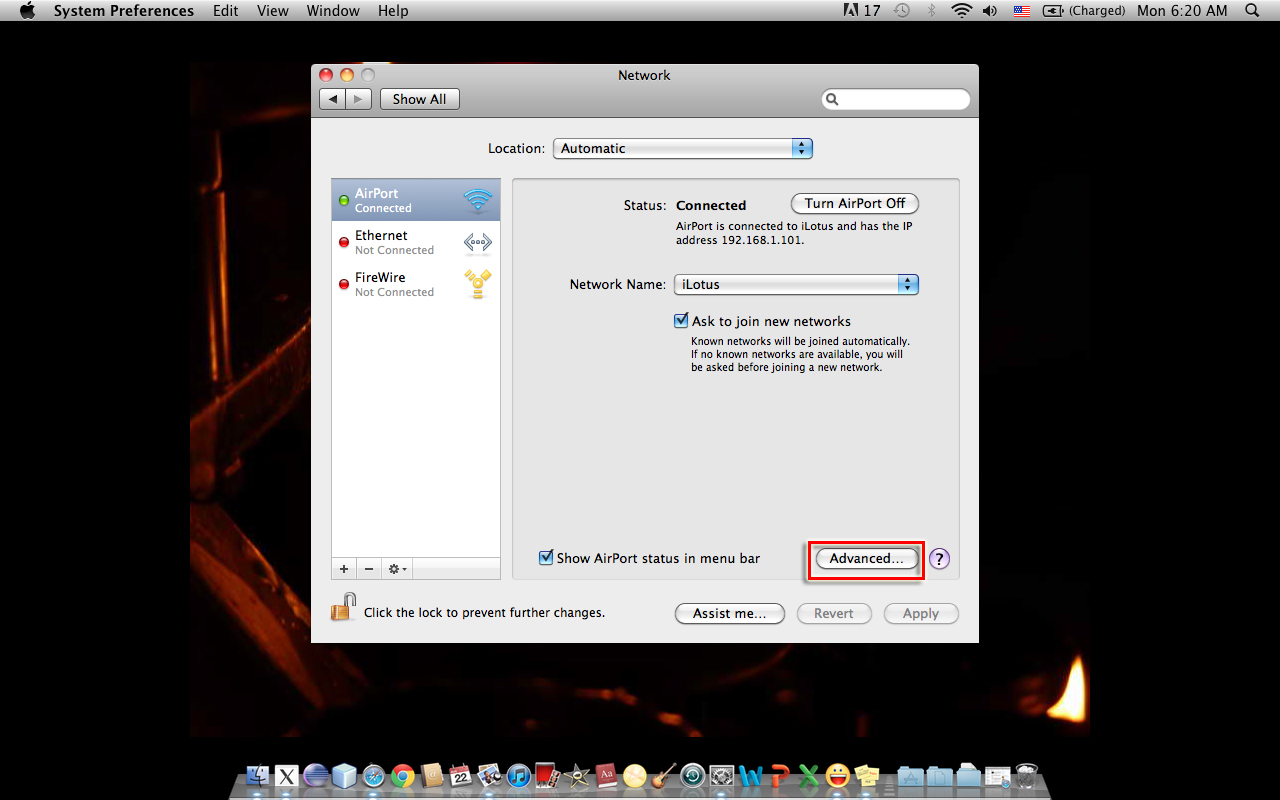
Task: Open Stickies from the Dock
Action: (x=867, y=776)
